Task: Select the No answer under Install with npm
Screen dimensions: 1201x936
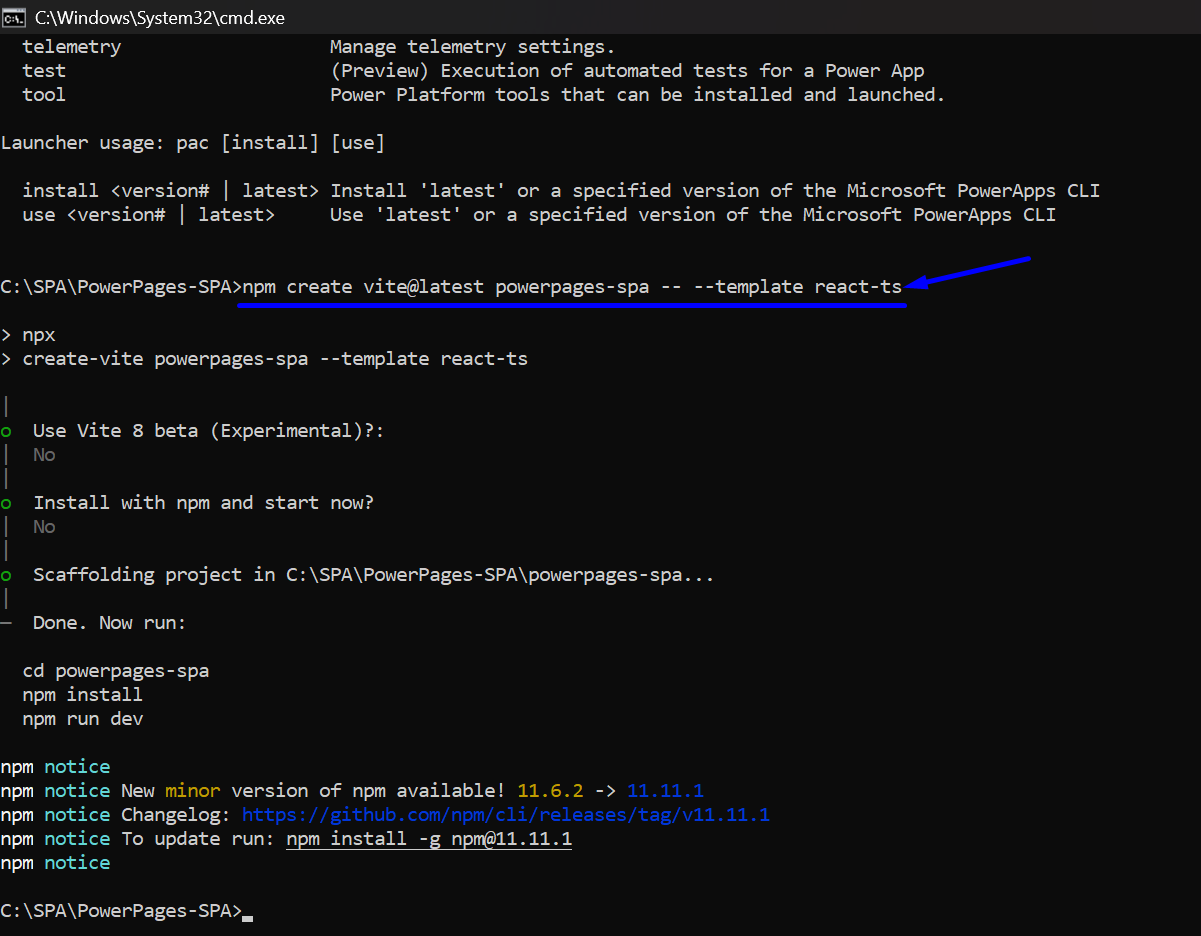Action: point(44,527)
